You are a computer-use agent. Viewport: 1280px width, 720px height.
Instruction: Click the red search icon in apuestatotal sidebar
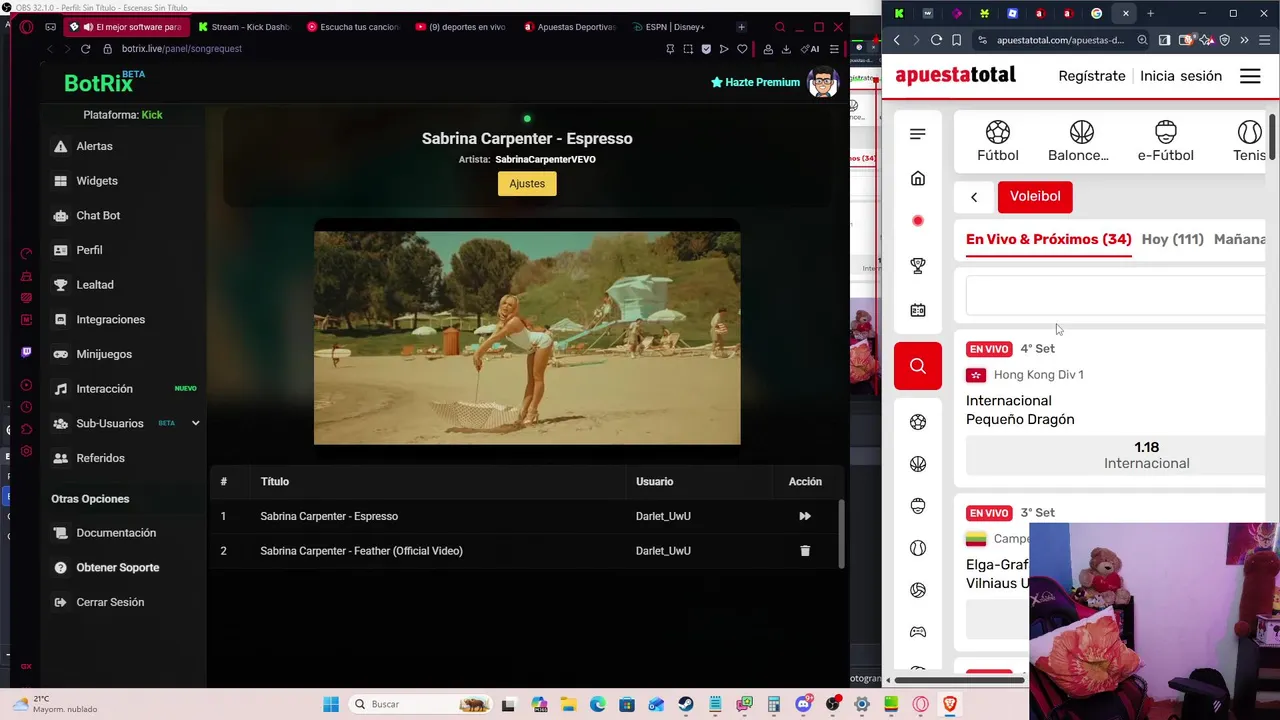[x=918, y=366]
